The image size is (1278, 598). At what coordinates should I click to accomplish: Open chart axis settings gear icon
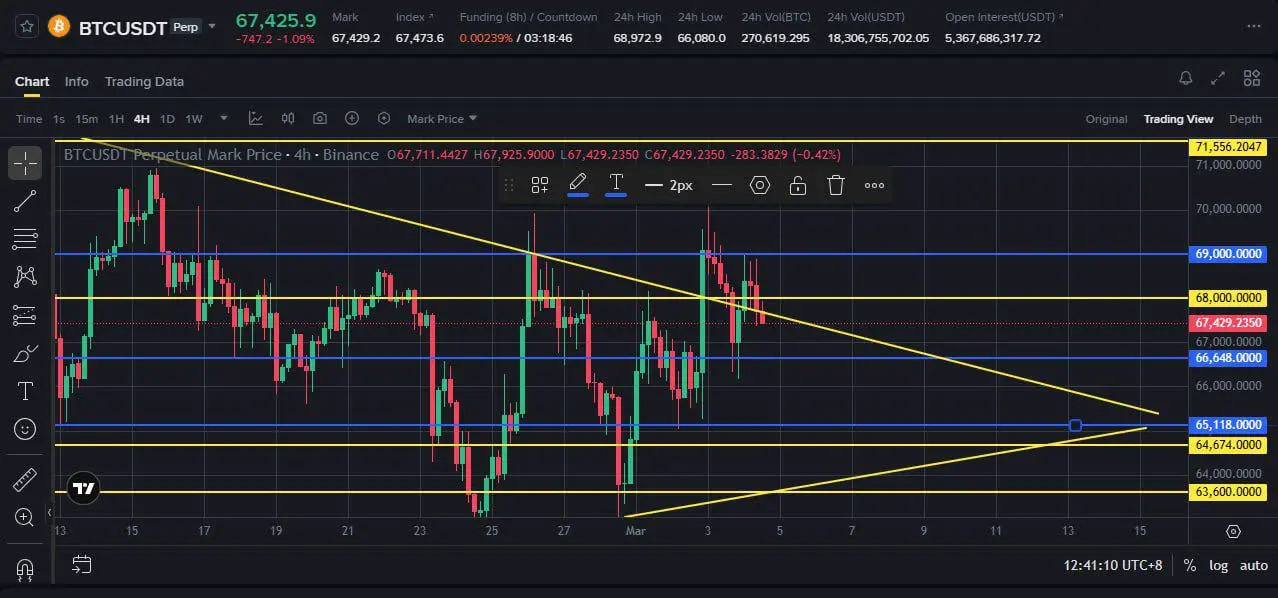pos(1234,532)
